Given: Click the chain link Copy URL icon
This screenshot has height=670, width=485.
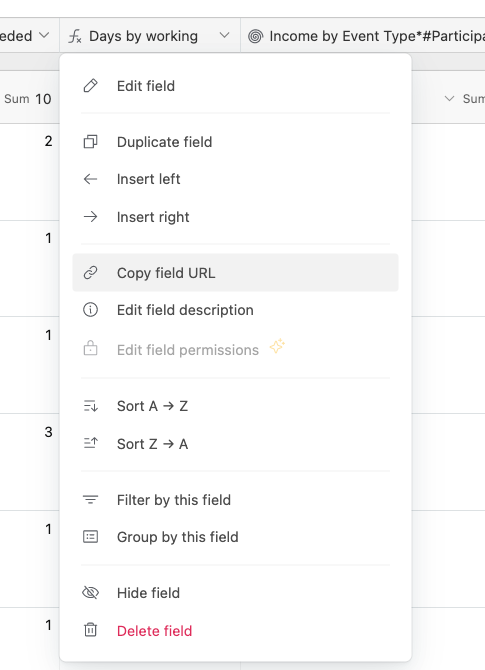Looking at the screenshot, I should pos(90,273).
